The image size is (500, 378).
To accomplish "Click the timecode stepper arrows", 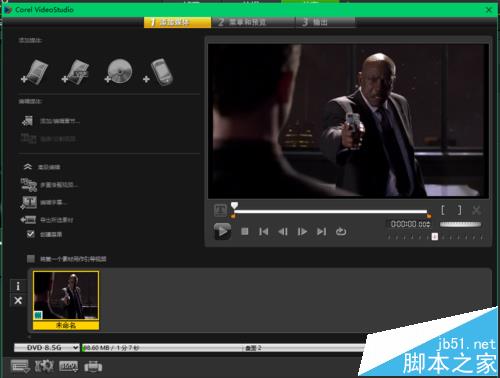I will (x=429, y=224).
